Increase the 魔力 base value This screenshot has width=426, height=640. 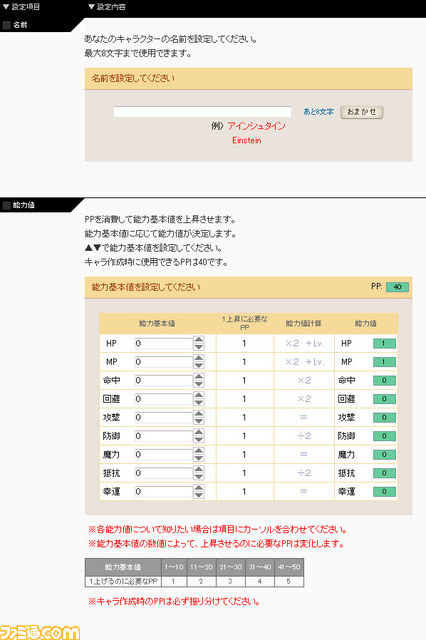[x=199, y=451]
